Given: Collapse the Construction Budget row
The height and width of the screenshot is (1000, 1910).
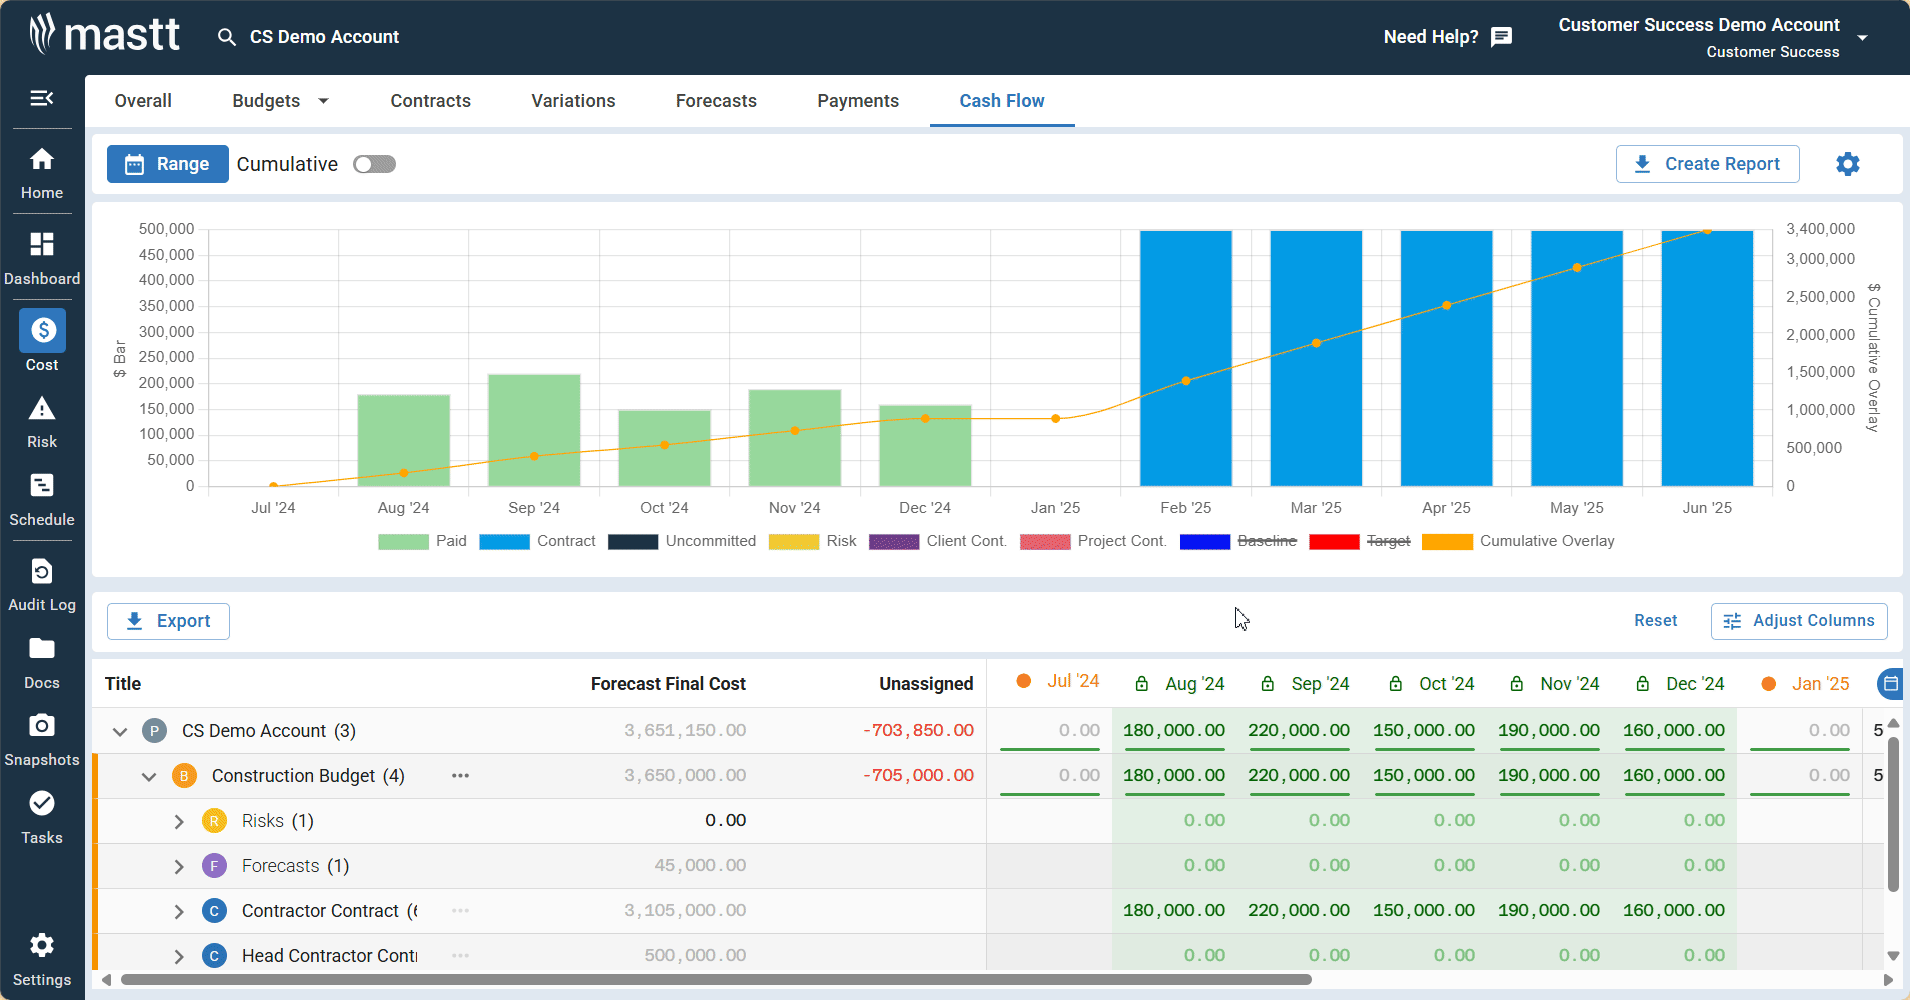Looking at the screenshot, I should tap(149, 776).
